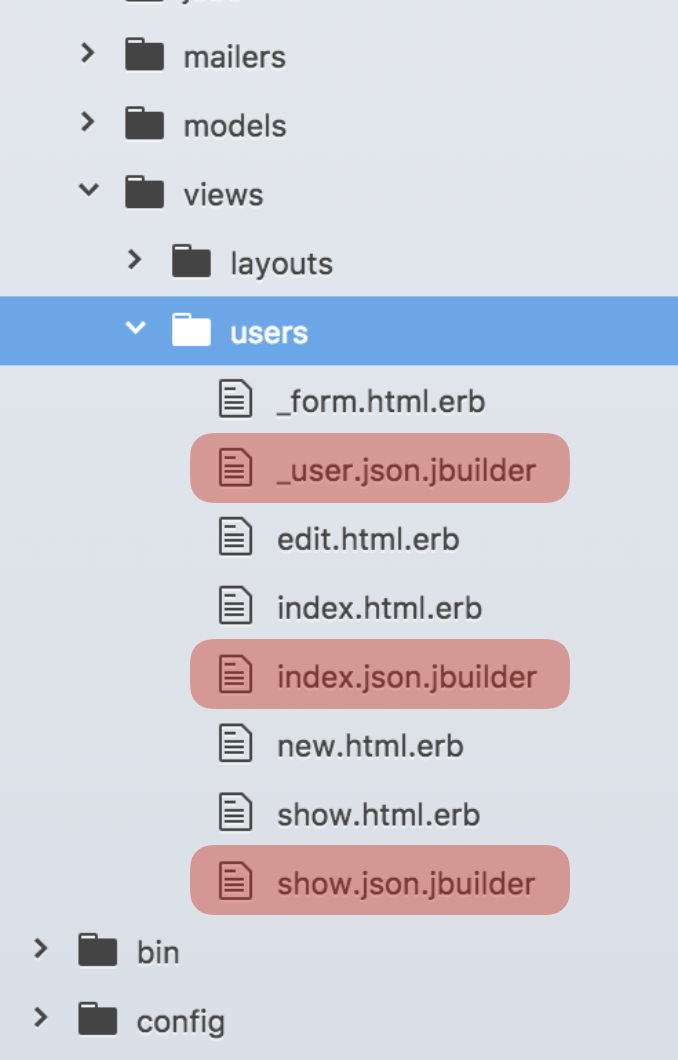Click the bin folder icon
678x1060 pixels.
[98, 951]
